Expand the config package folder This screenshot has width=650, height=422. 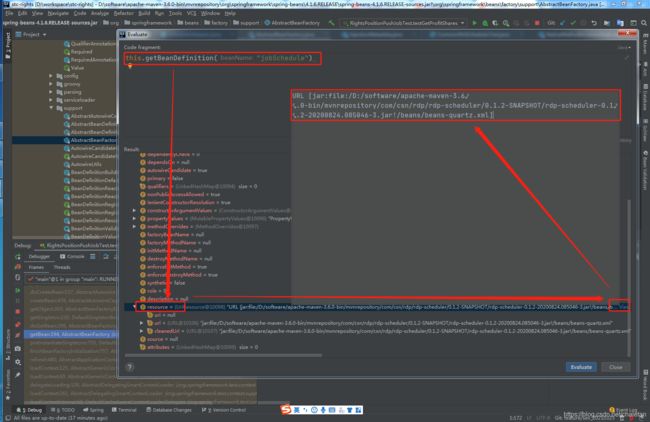point(51,76)
